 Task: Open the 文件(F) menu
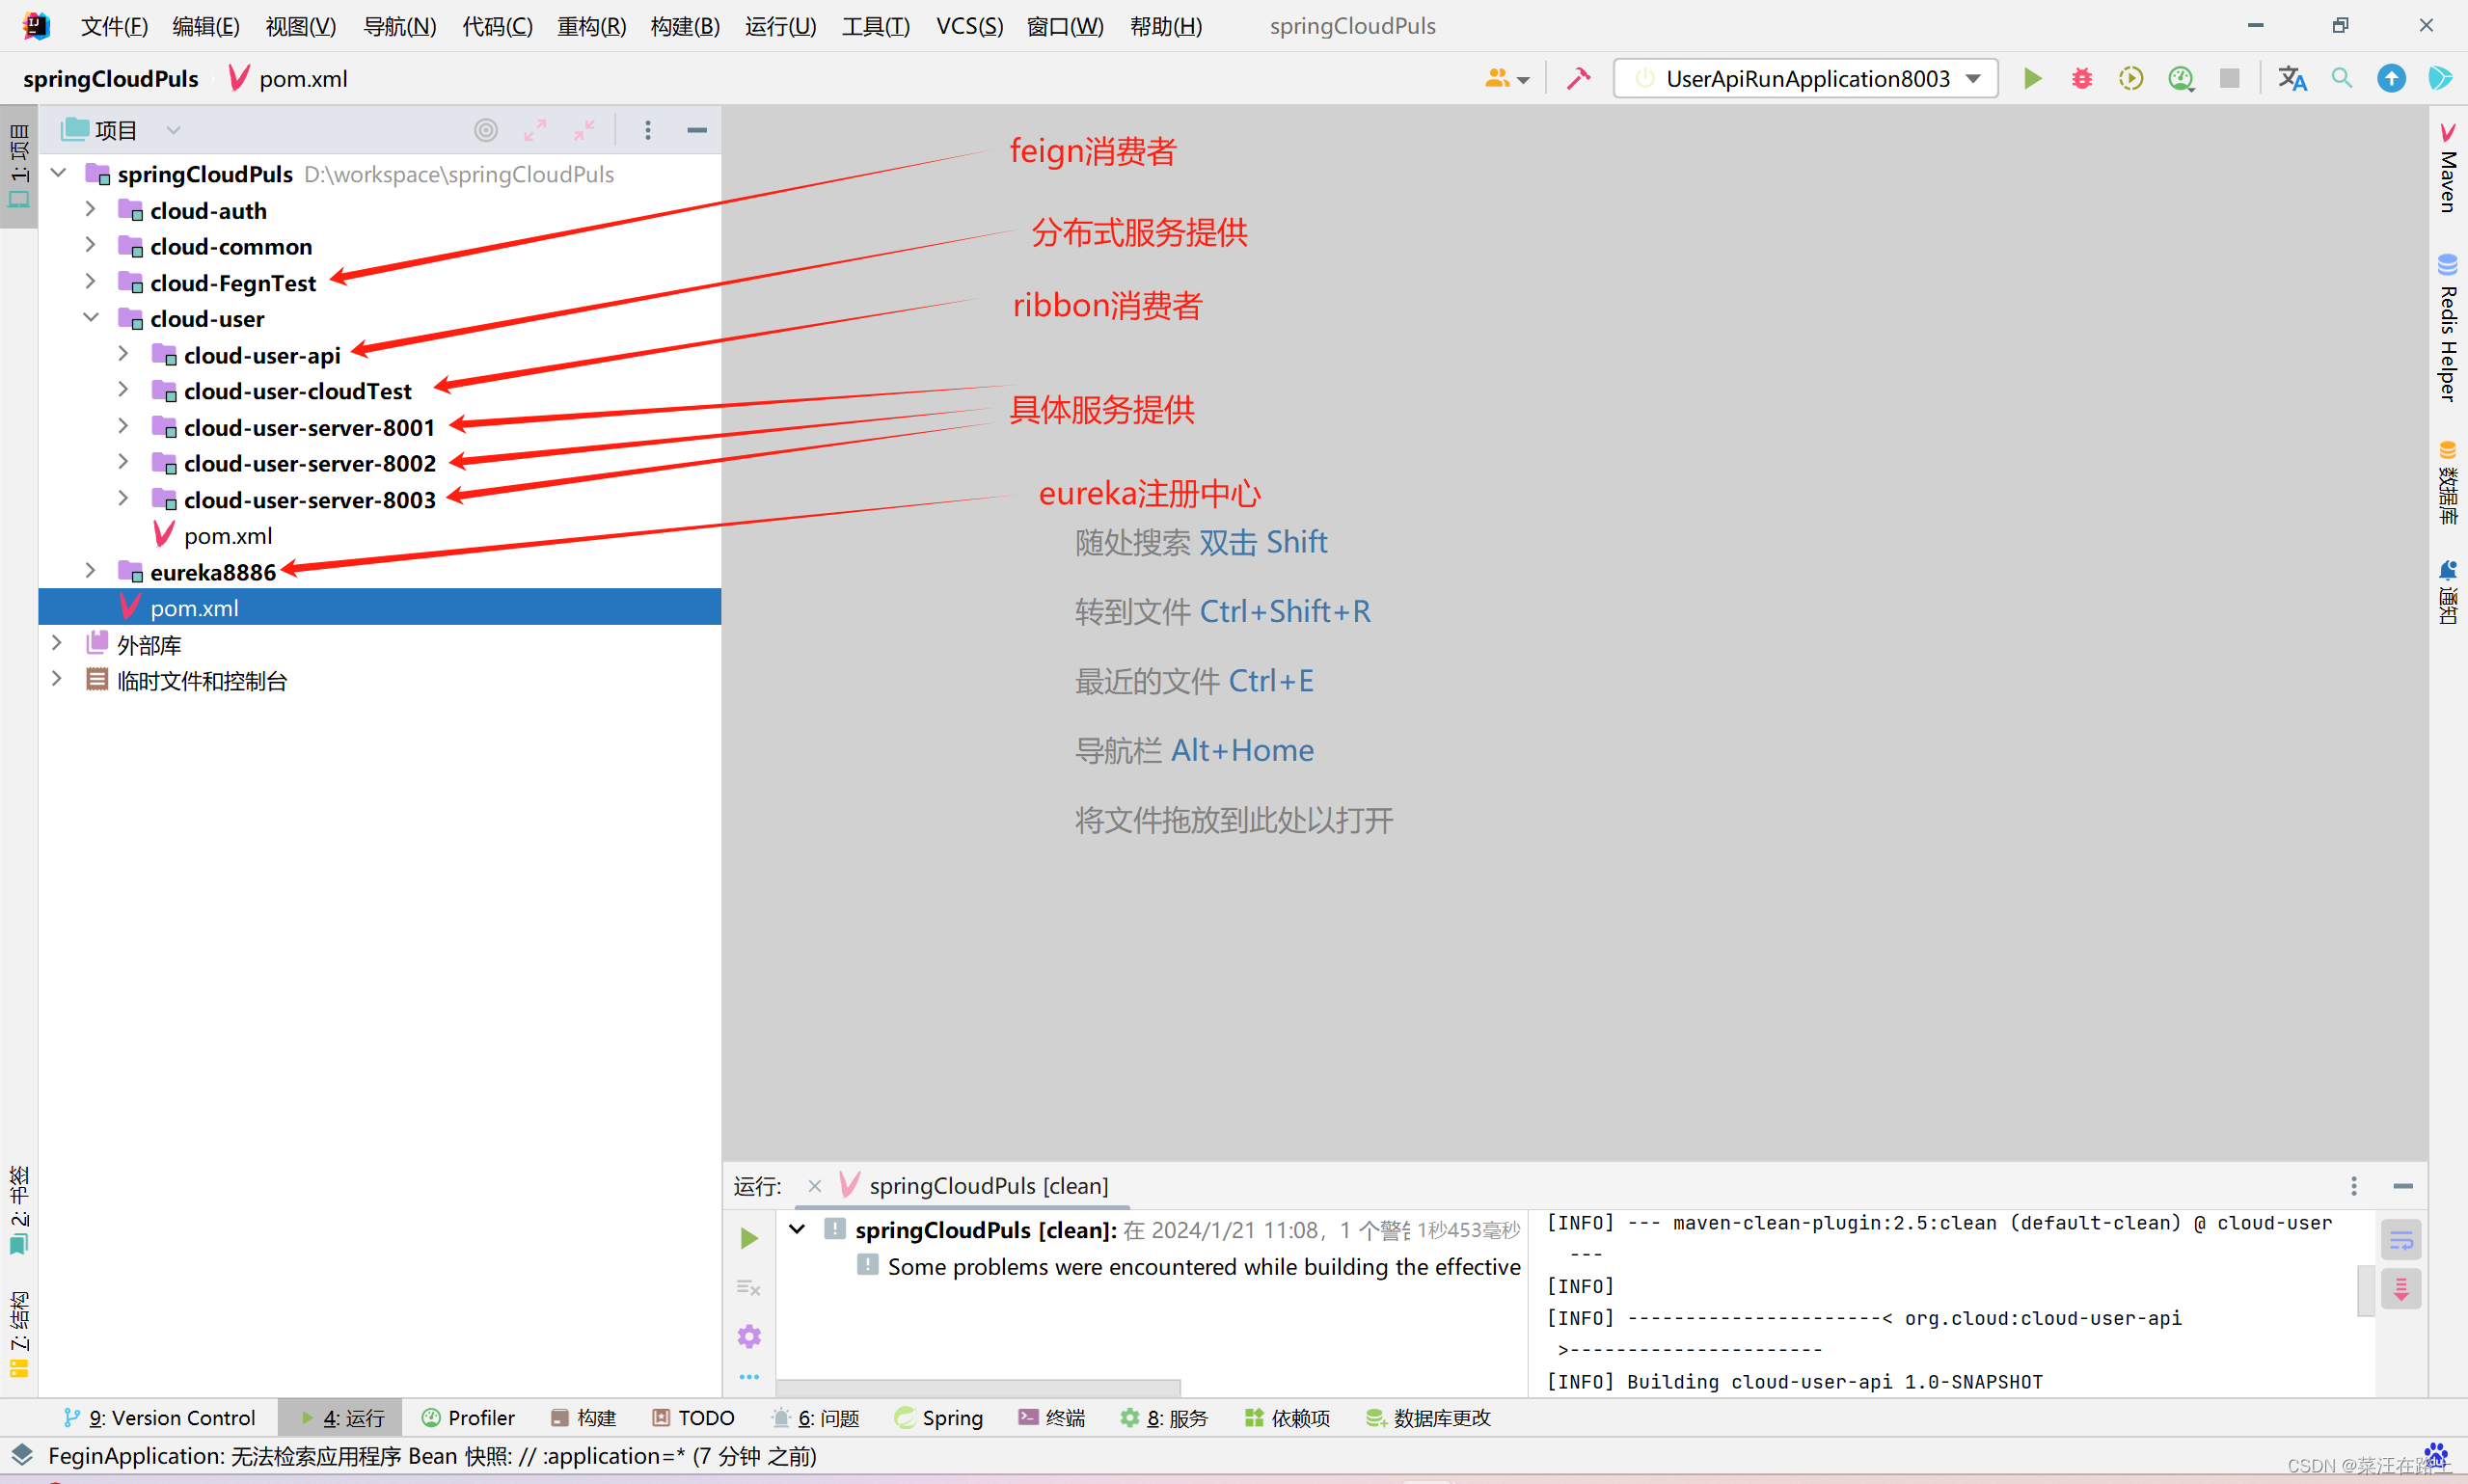coord(113,26)
